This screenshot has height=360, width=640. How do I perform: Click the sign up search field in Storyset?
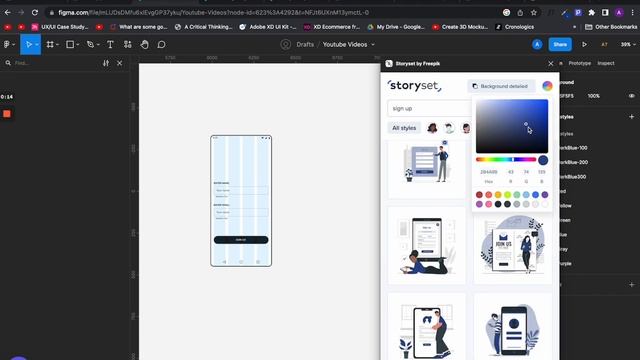click(429, 109)
